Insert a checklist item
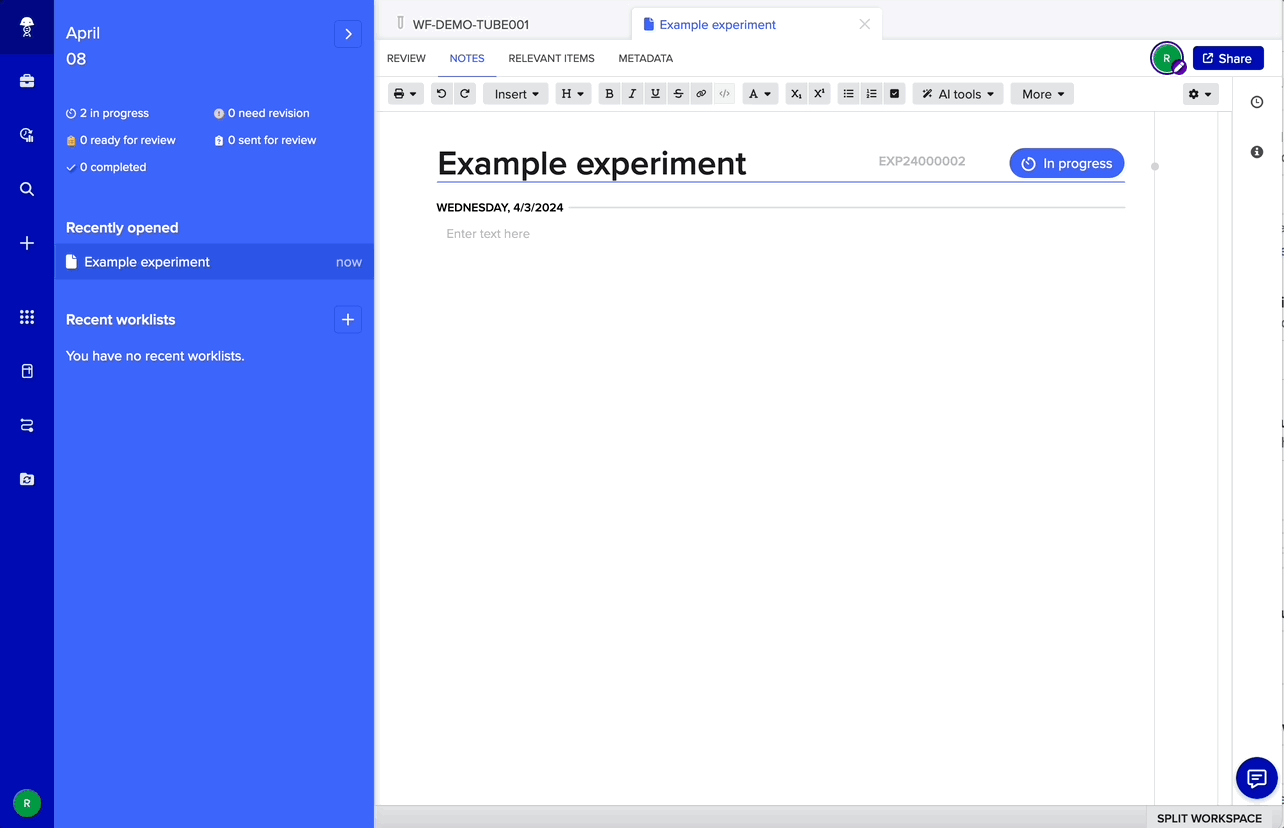1284x828 pixels. [x=894, y=94]
